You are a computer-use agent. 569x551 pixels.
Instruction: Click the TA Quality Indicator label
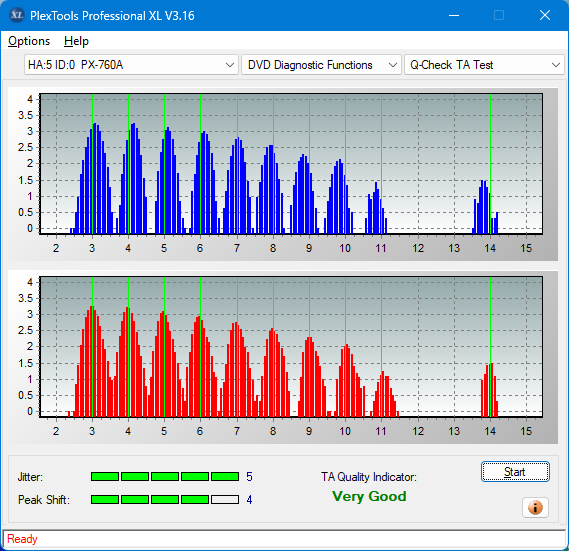[x=369, y=477]
